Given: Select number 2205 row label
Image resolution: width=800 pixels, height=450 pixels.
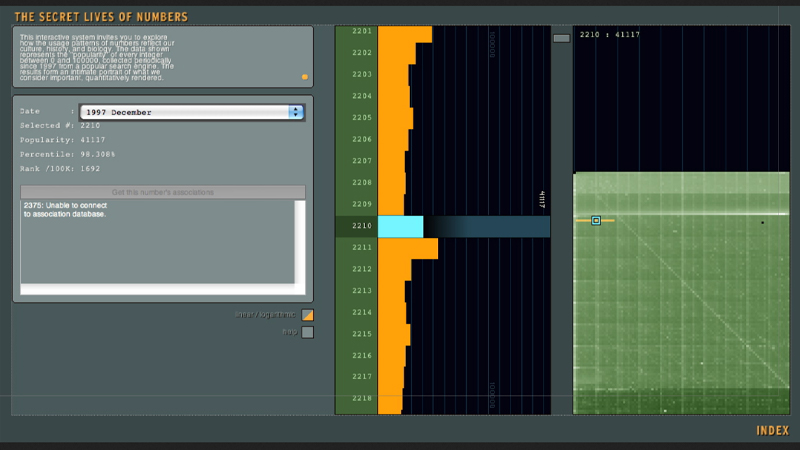Looking at the screenshot, I should (x=361, y=118).
